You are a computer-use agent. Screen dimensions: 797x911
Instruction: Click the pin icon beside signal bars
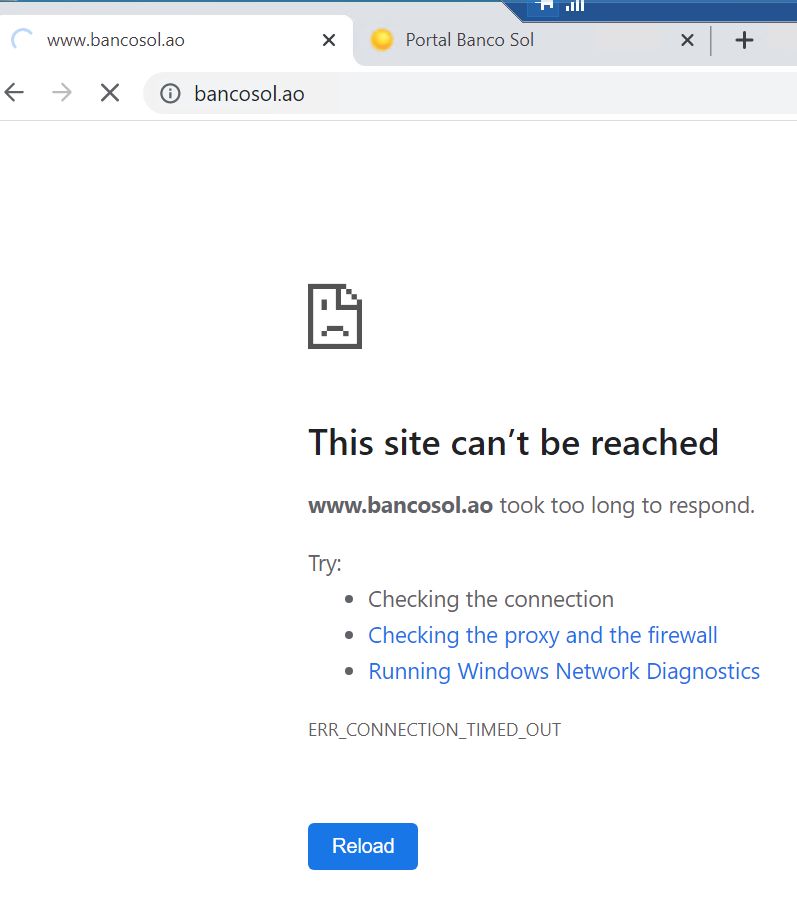coord(545,5)
